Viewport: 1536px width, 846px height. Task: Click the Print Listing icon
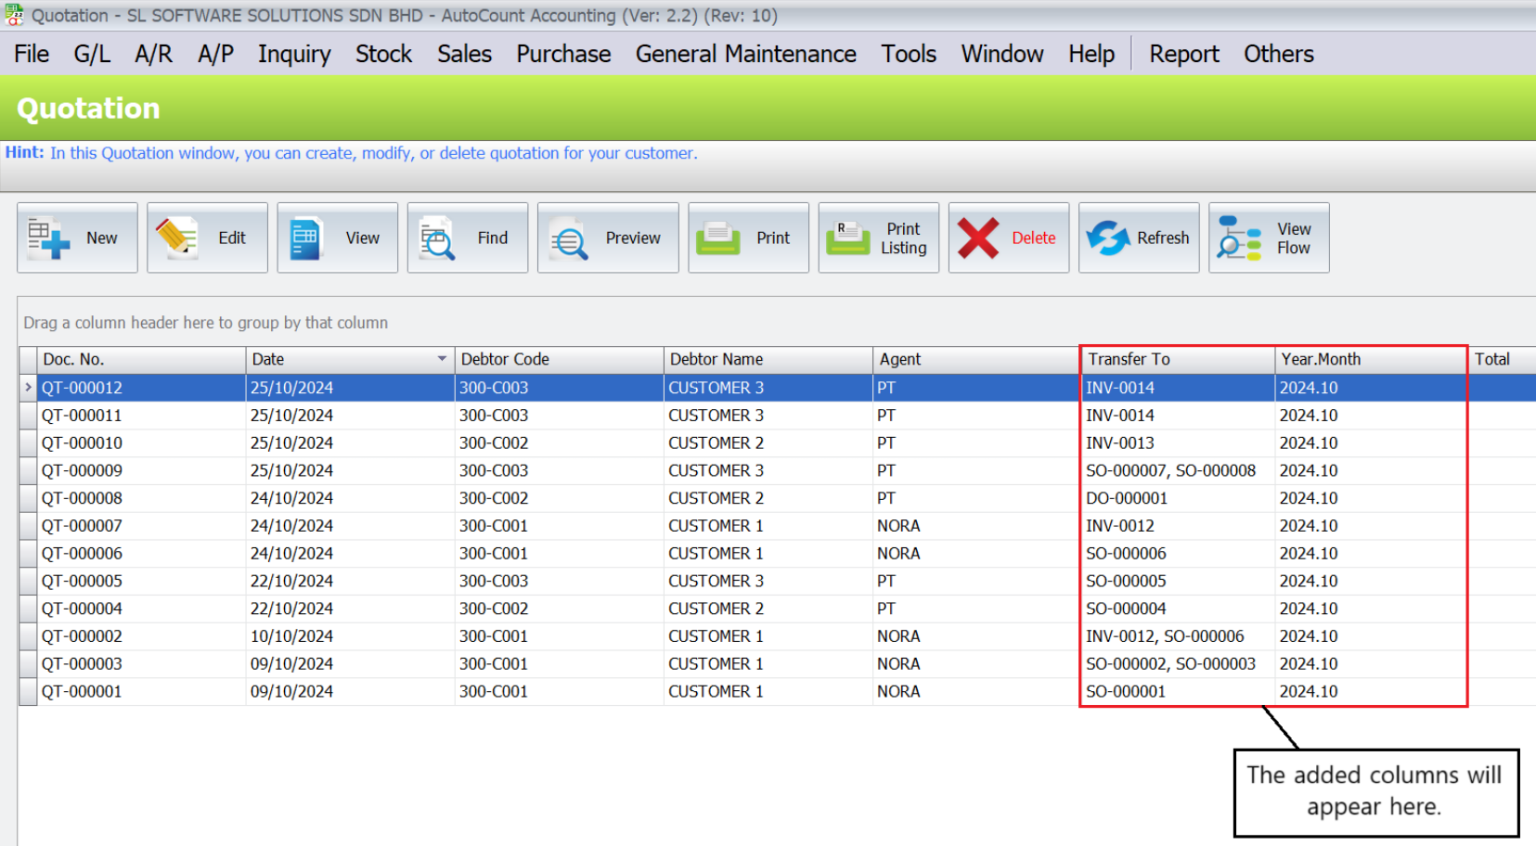[x=848, y=239]
